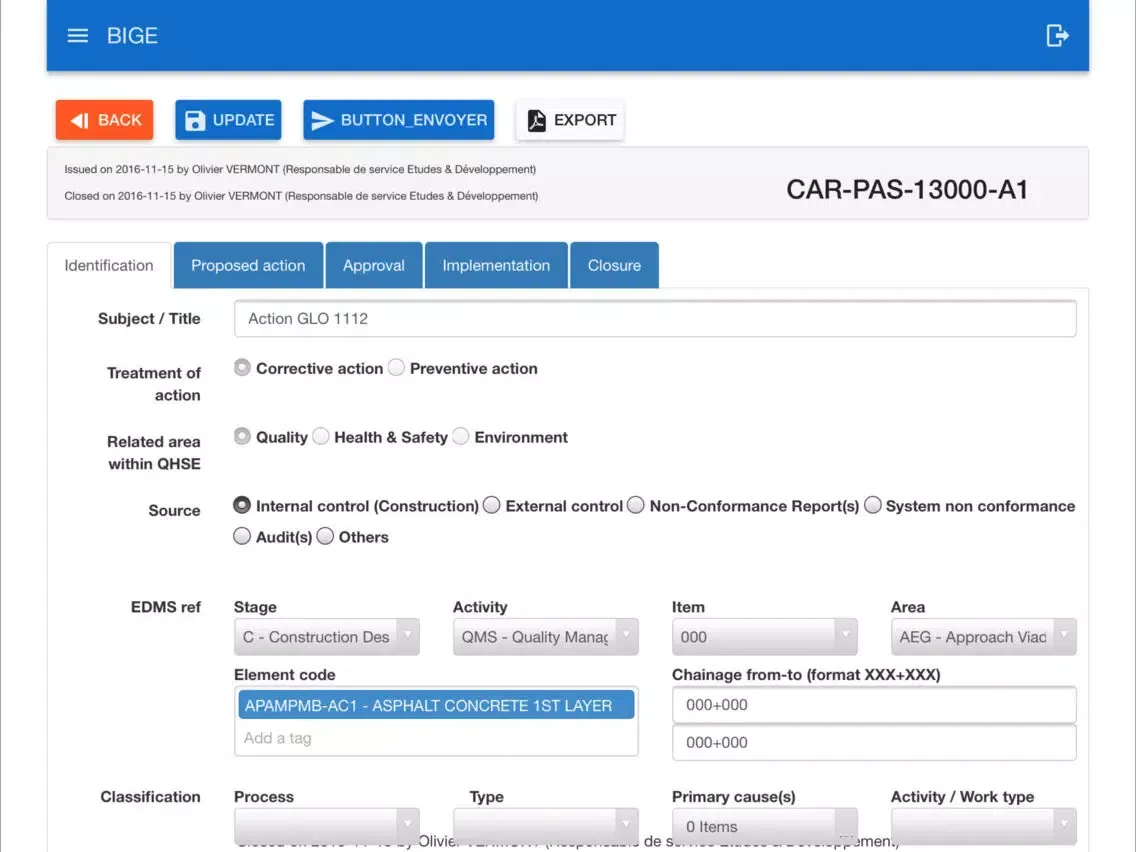Screen dimensions: 1136x852
Task: Select Audit(s) source radio button
Action: pyautogui.click(x=242, y=537)
